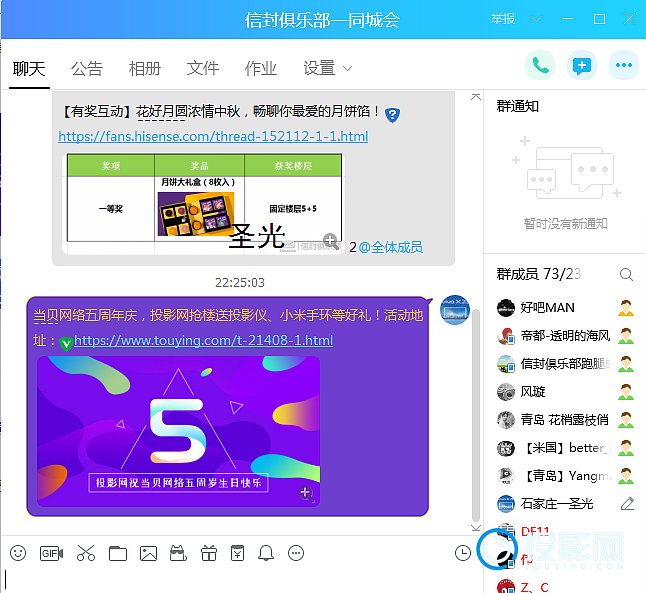646x593 pixels.
Task: Click the sender avatar beside purple message
Action: [455, 309]
